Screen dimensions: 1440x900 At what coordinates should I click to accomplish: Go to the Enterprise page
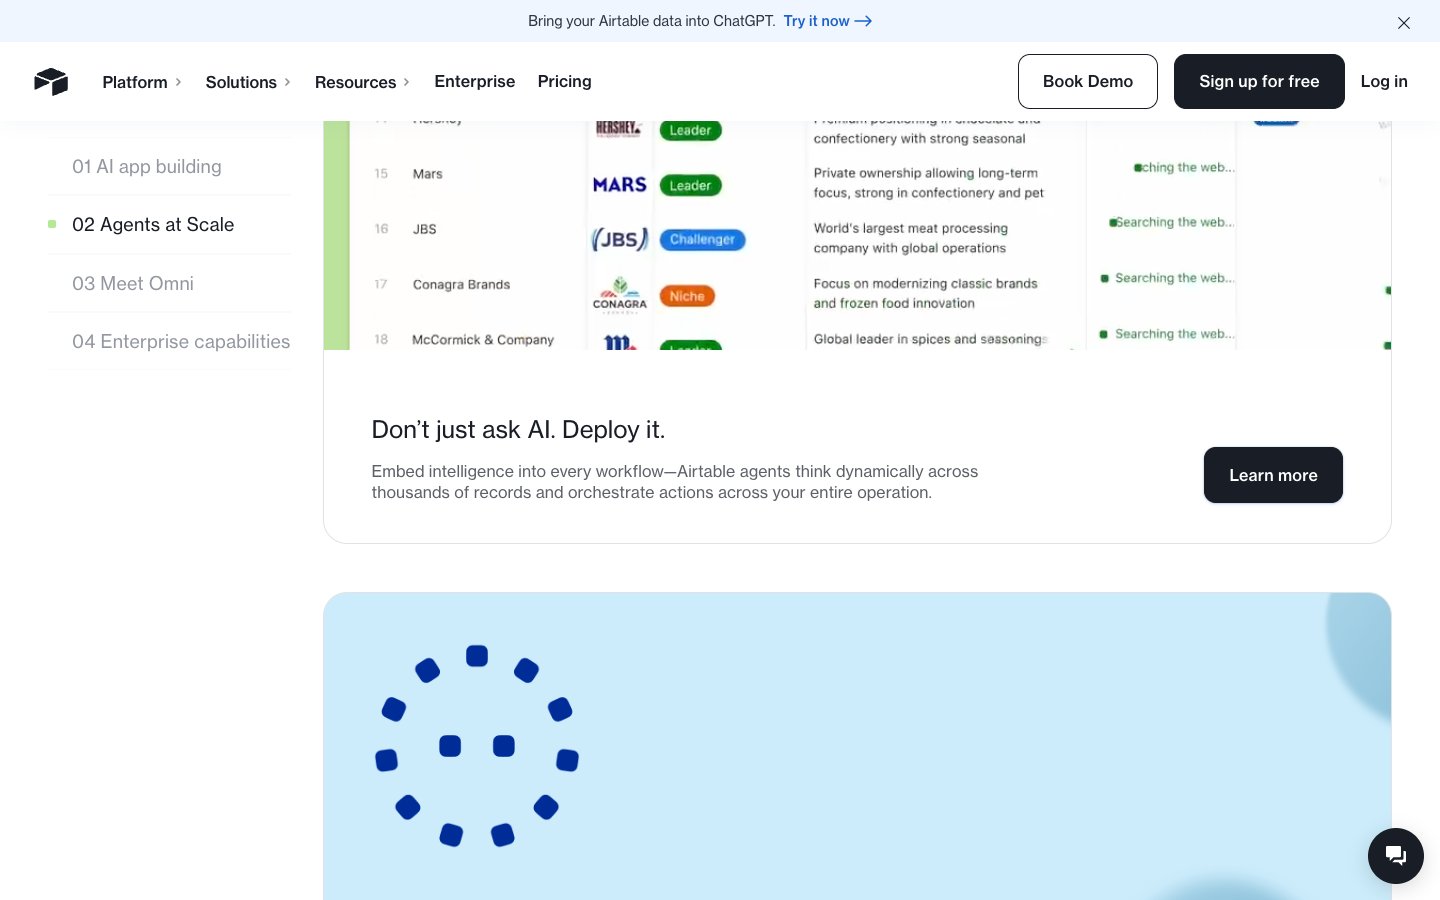click(474, 82)
